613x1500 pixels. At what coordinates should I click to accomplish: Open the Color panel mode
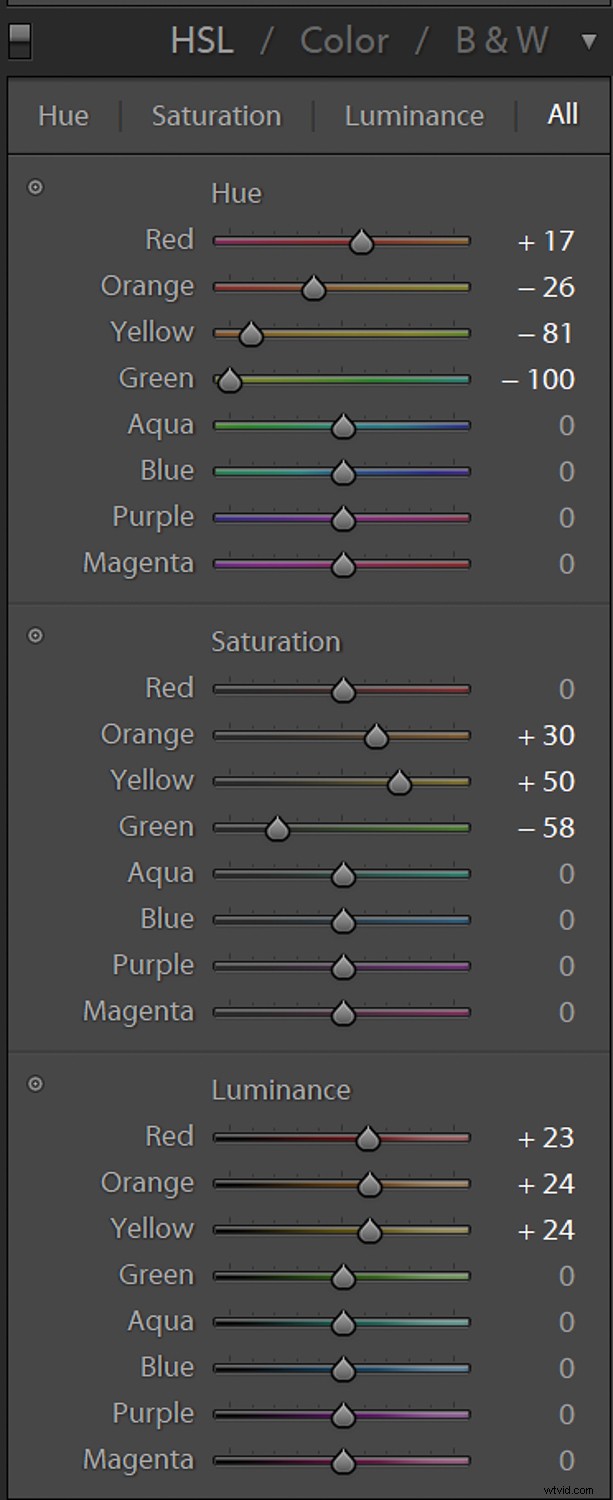[344, 41]
